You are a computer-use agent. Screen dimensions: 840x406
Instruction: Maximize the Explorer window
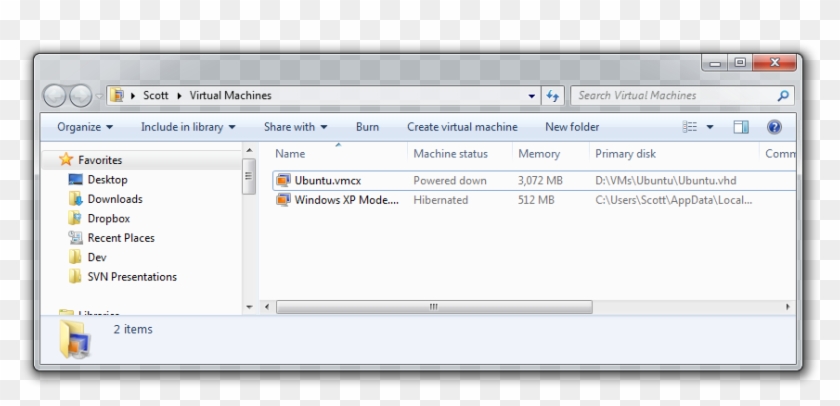click(740, 63)
